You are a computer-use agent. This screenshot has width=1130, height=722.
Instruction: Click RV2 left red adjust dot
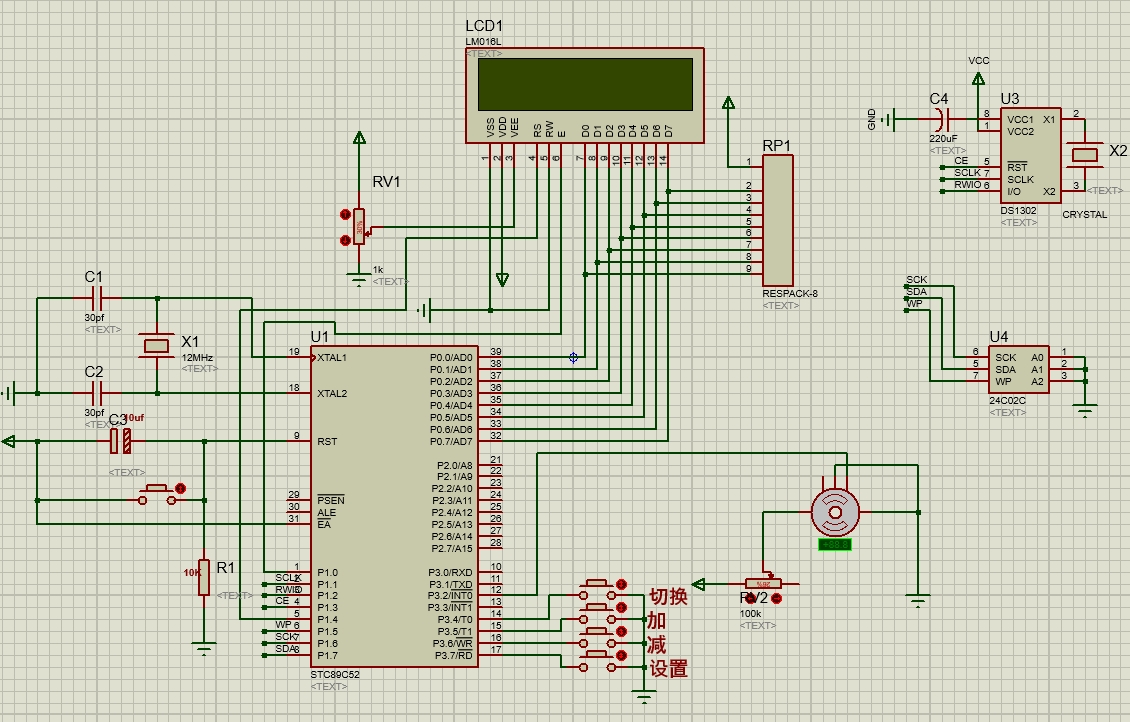[x=751, y=598]
